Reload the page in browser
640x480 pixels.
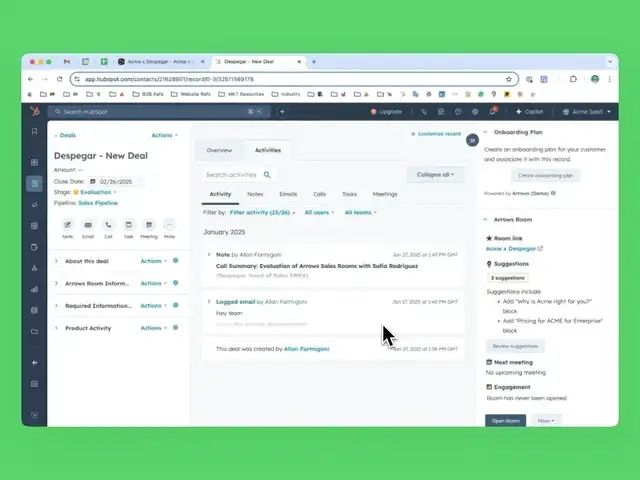60,79
